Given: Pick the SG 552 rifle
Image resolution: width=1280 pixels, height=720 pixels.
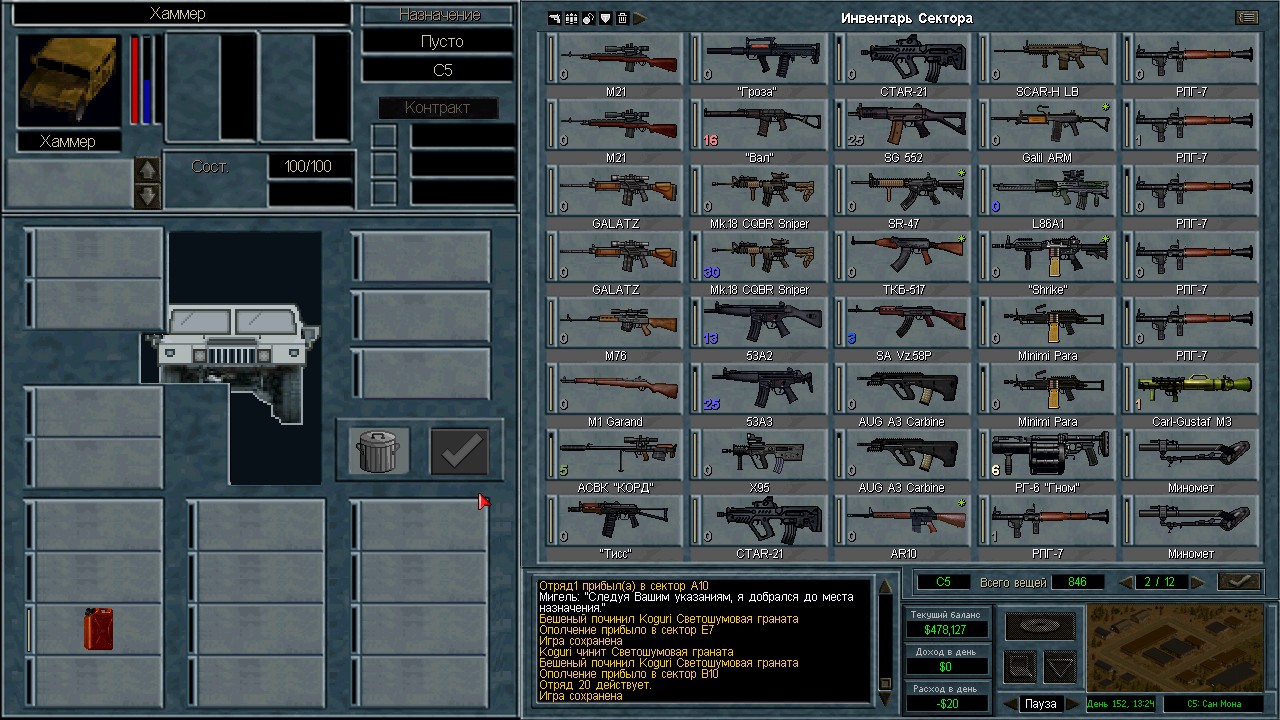Looking at the screenshot, I should (907, 125).
